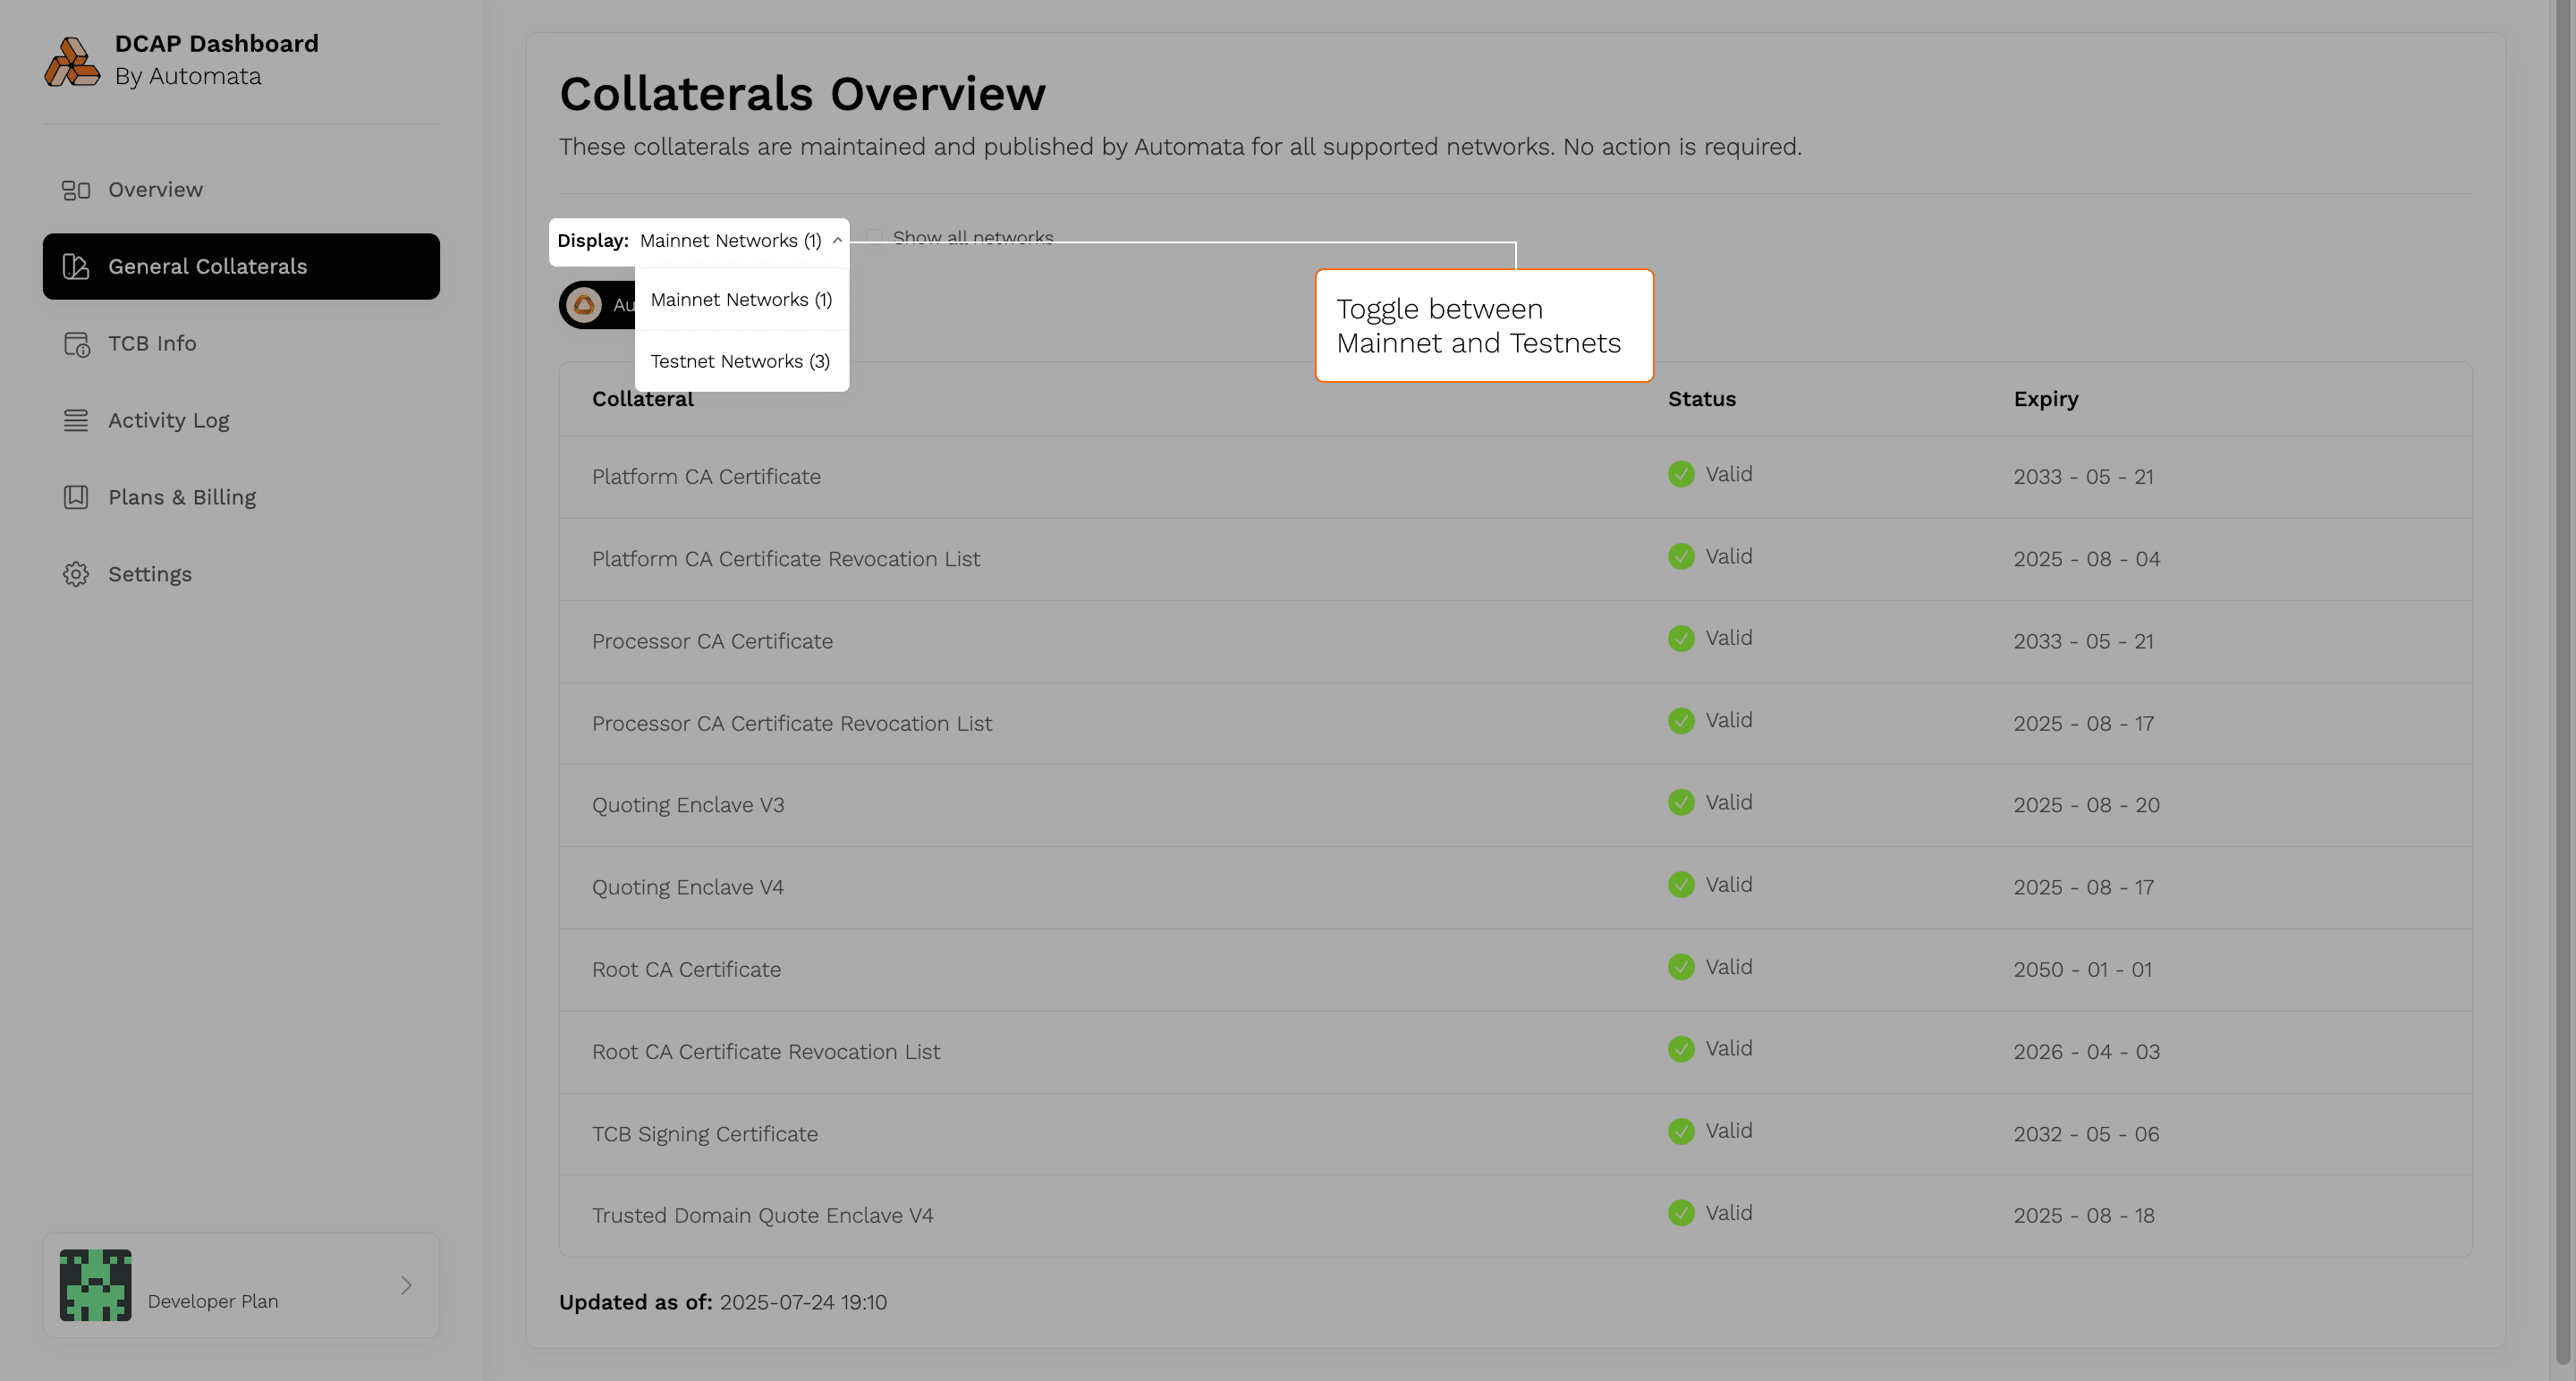Enable the Show all networks checkbox
2576x1381 pixels.
tap(874, 235)
